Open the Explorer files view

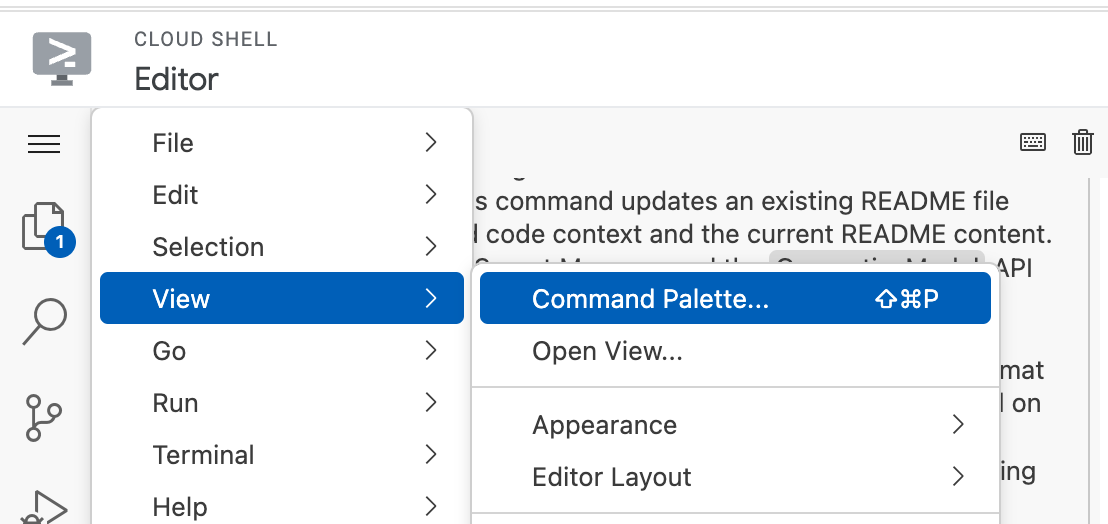pos(44,226)
